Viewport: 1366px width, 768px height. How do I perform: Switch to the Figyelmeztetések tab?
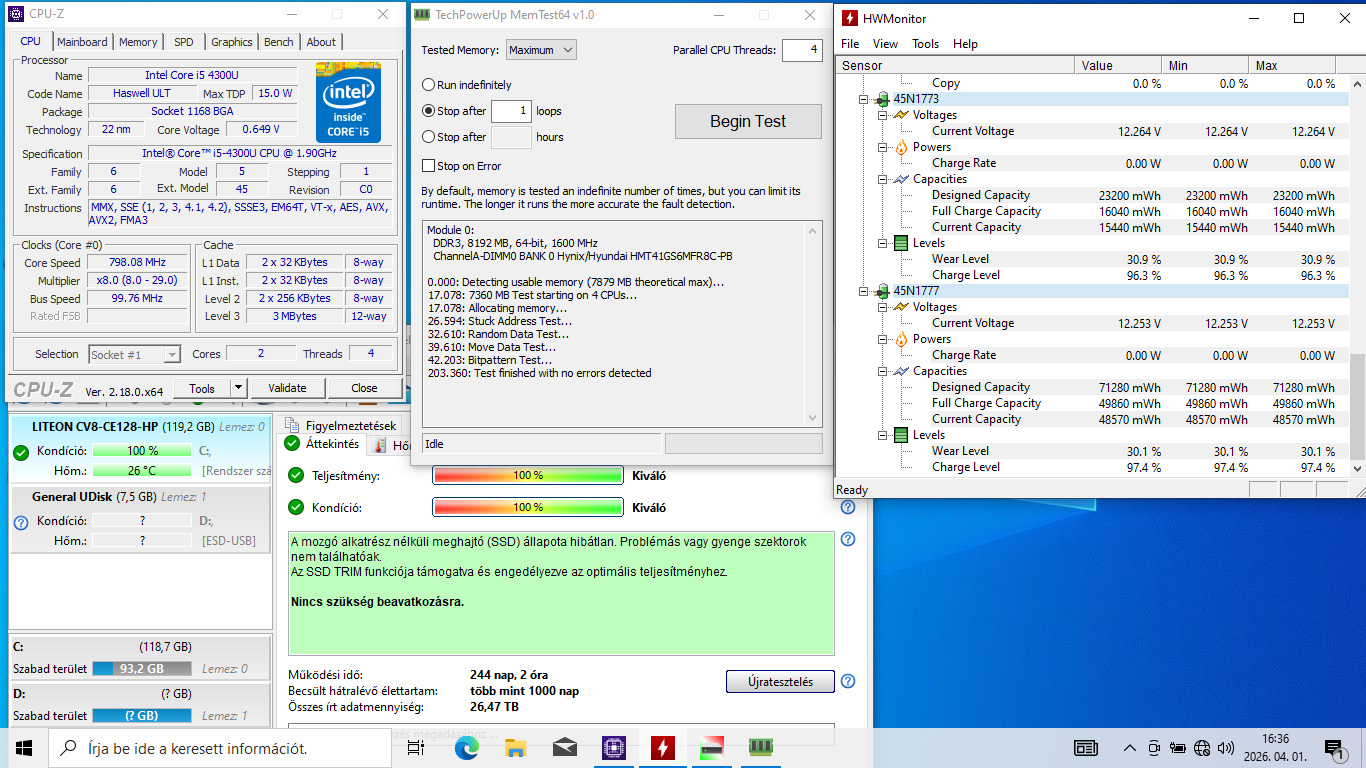[341, 425]
